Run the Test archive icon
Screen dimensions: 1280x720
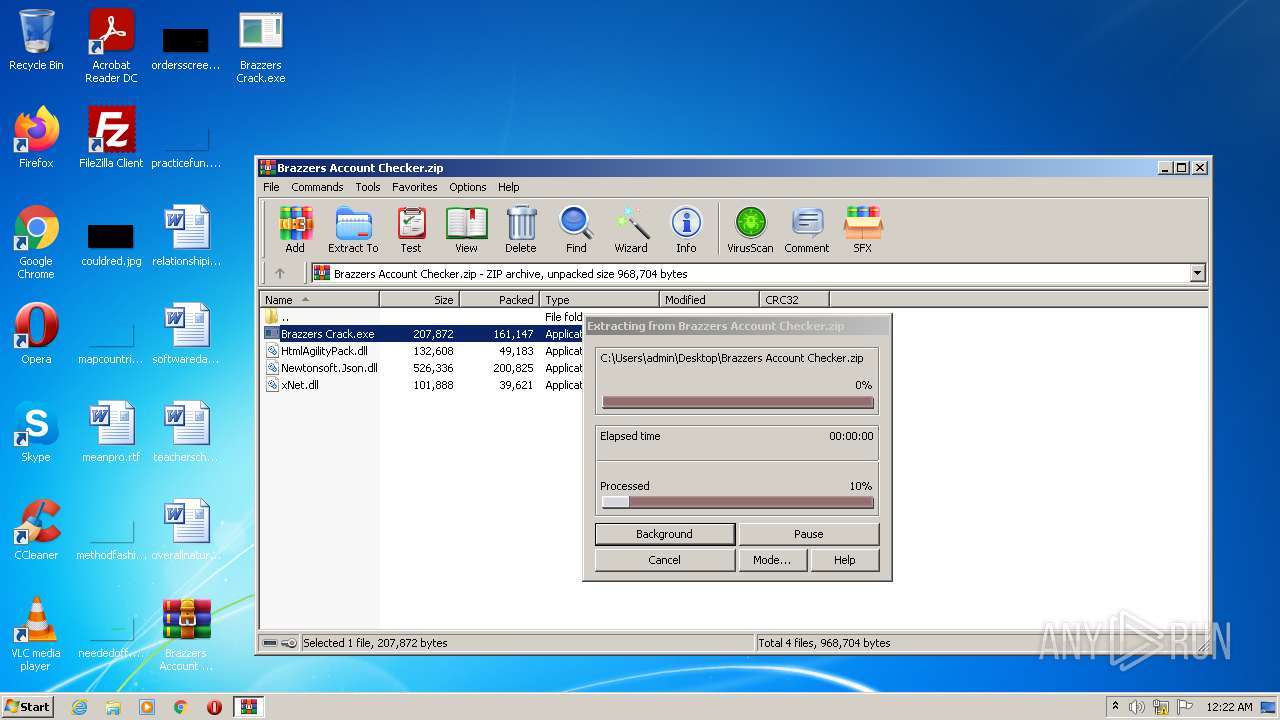pyautogui.click(x=411, y=230)
